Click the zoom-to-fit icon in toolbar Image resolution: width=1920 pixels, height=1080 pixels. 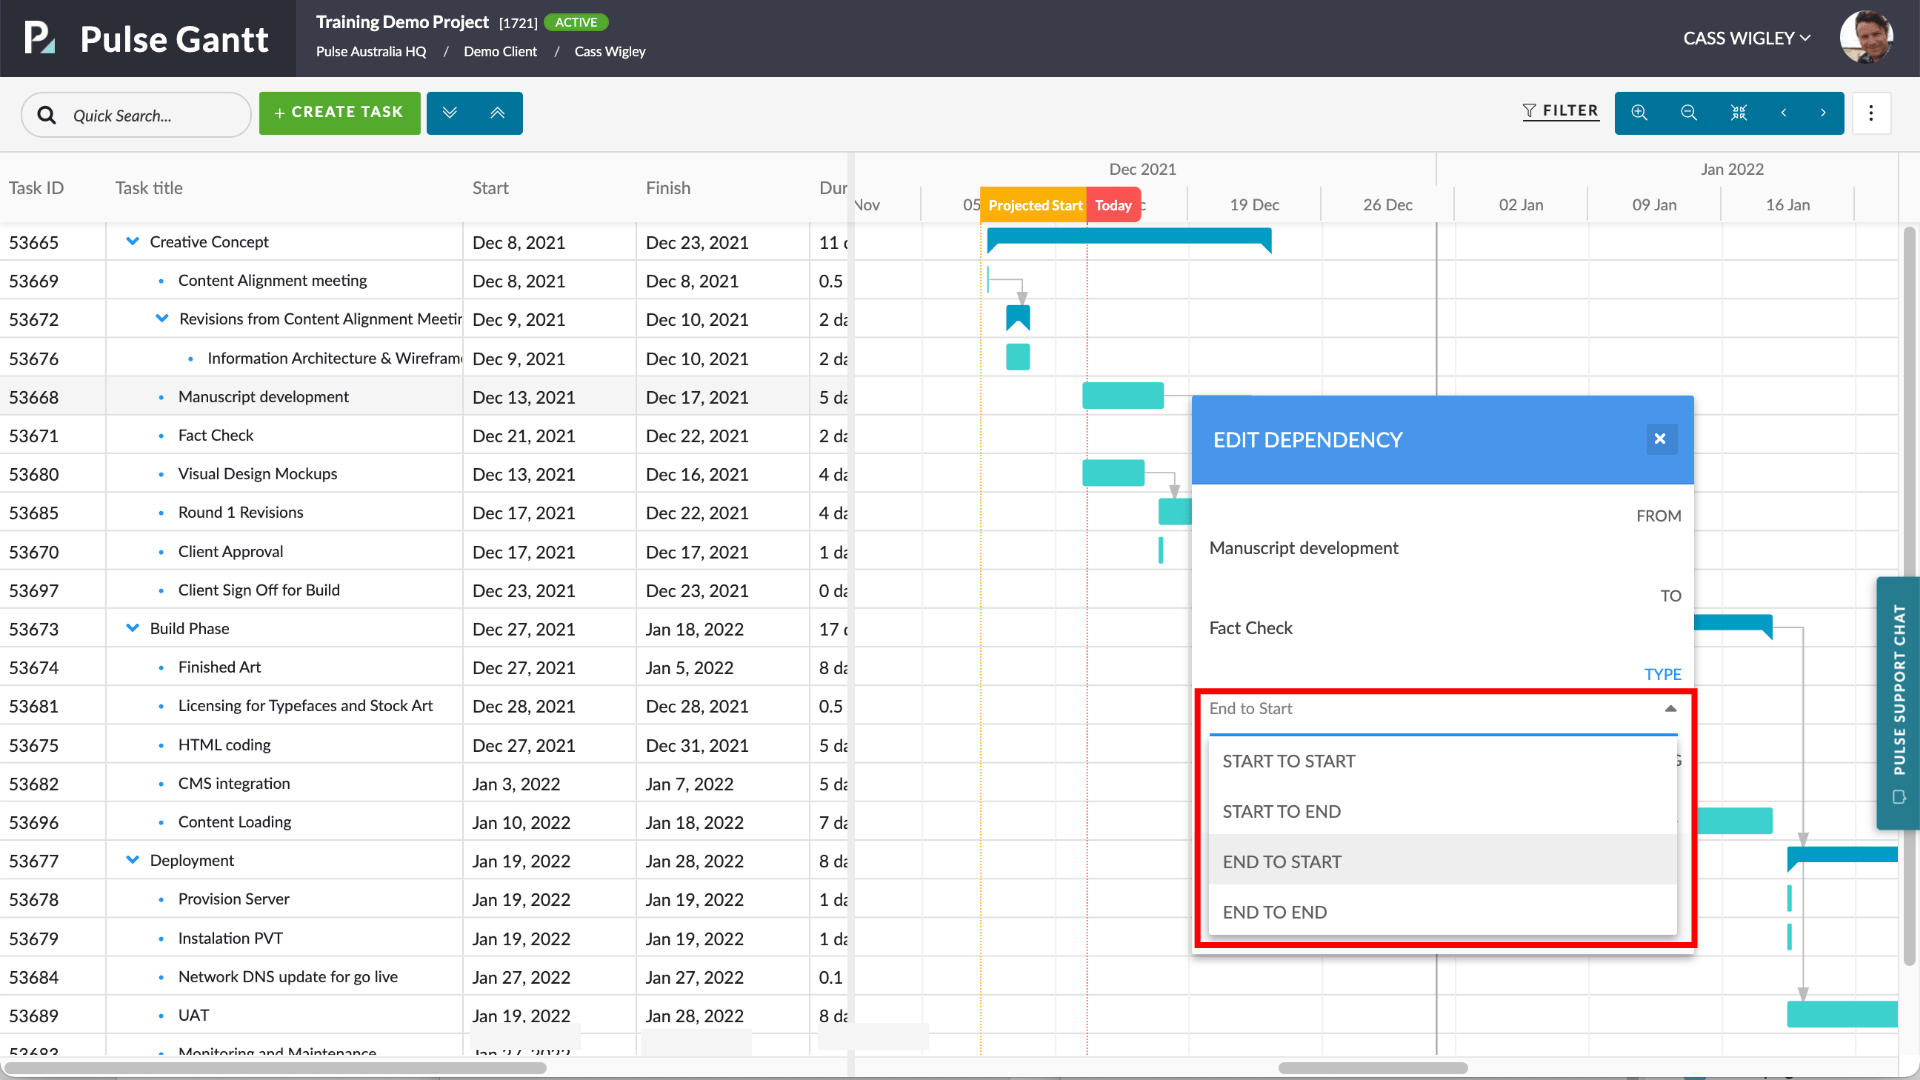click(1739, 113)
